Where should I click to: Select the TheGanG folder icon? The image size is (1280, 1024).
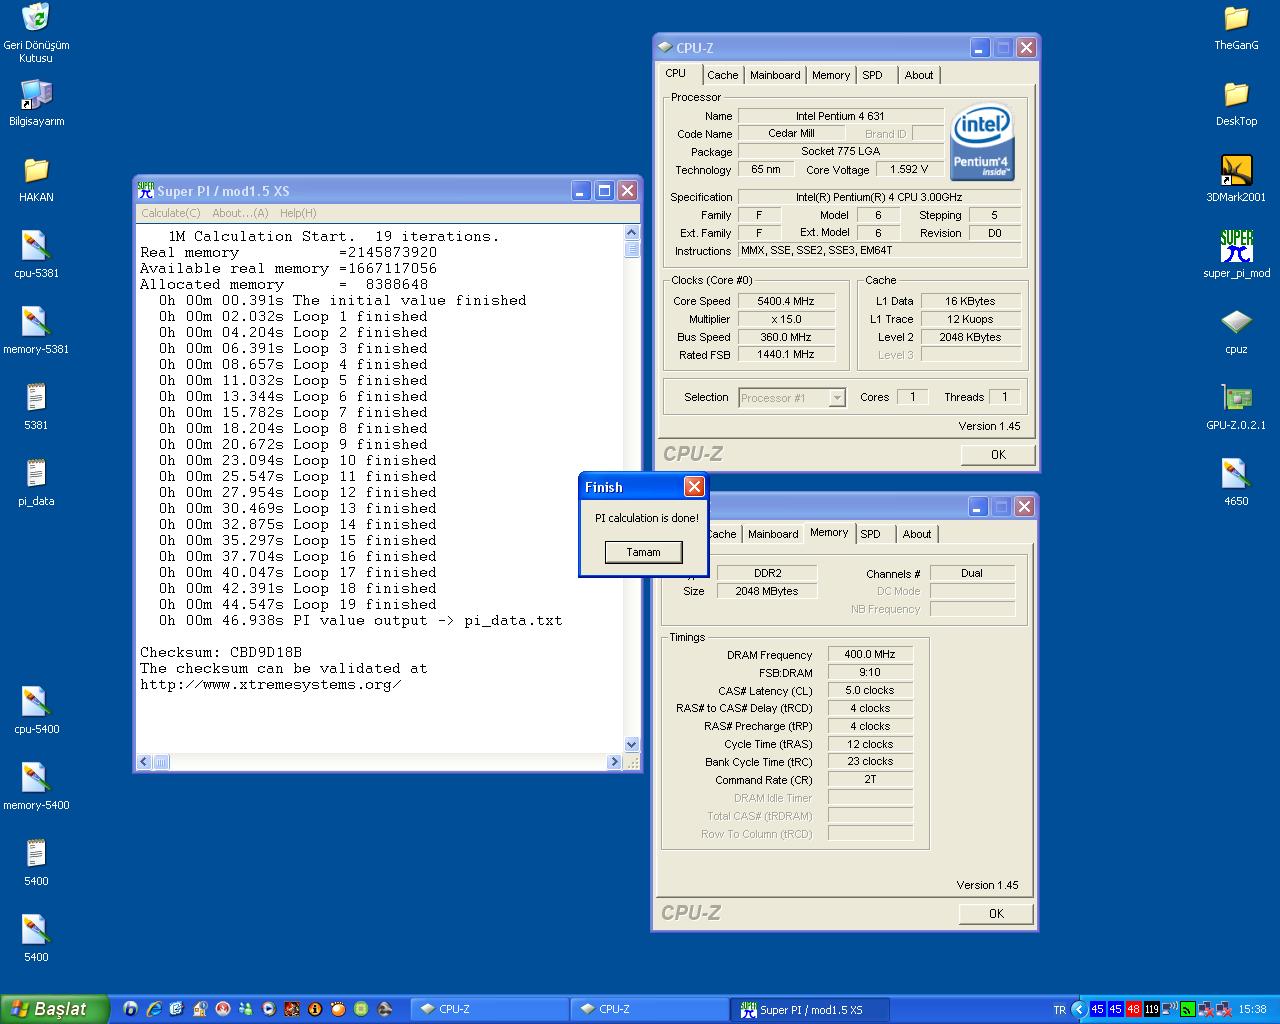1236,18
